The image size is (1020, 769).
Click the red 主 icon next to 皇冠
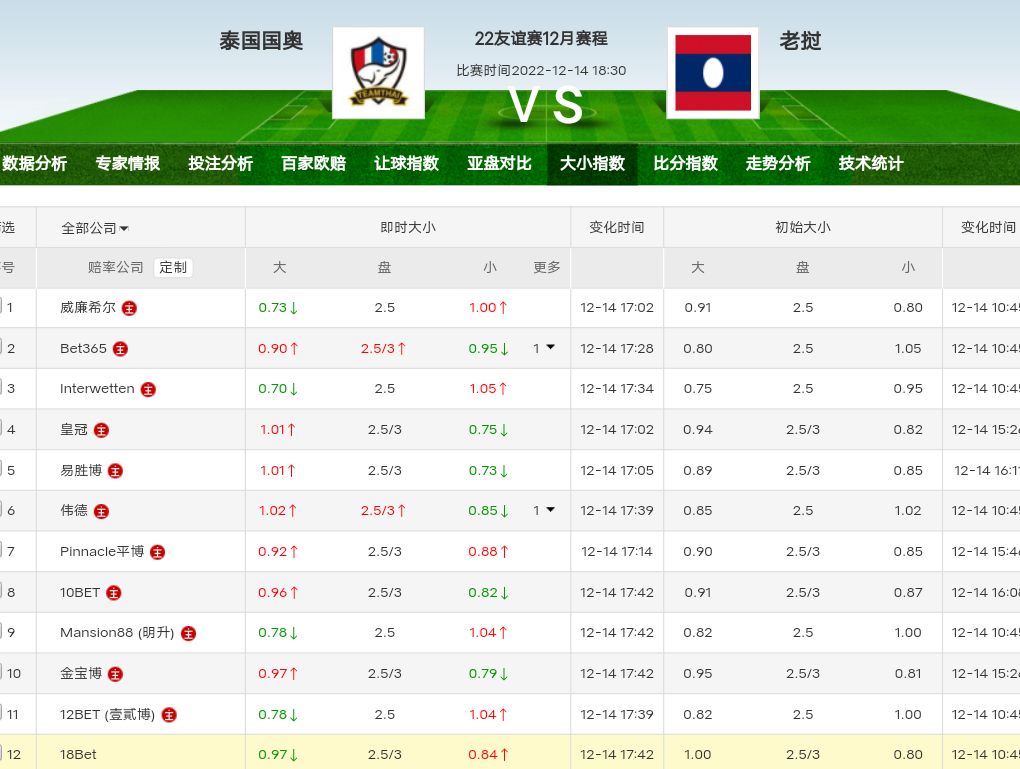pyautogui.click(x=101, y=430)
